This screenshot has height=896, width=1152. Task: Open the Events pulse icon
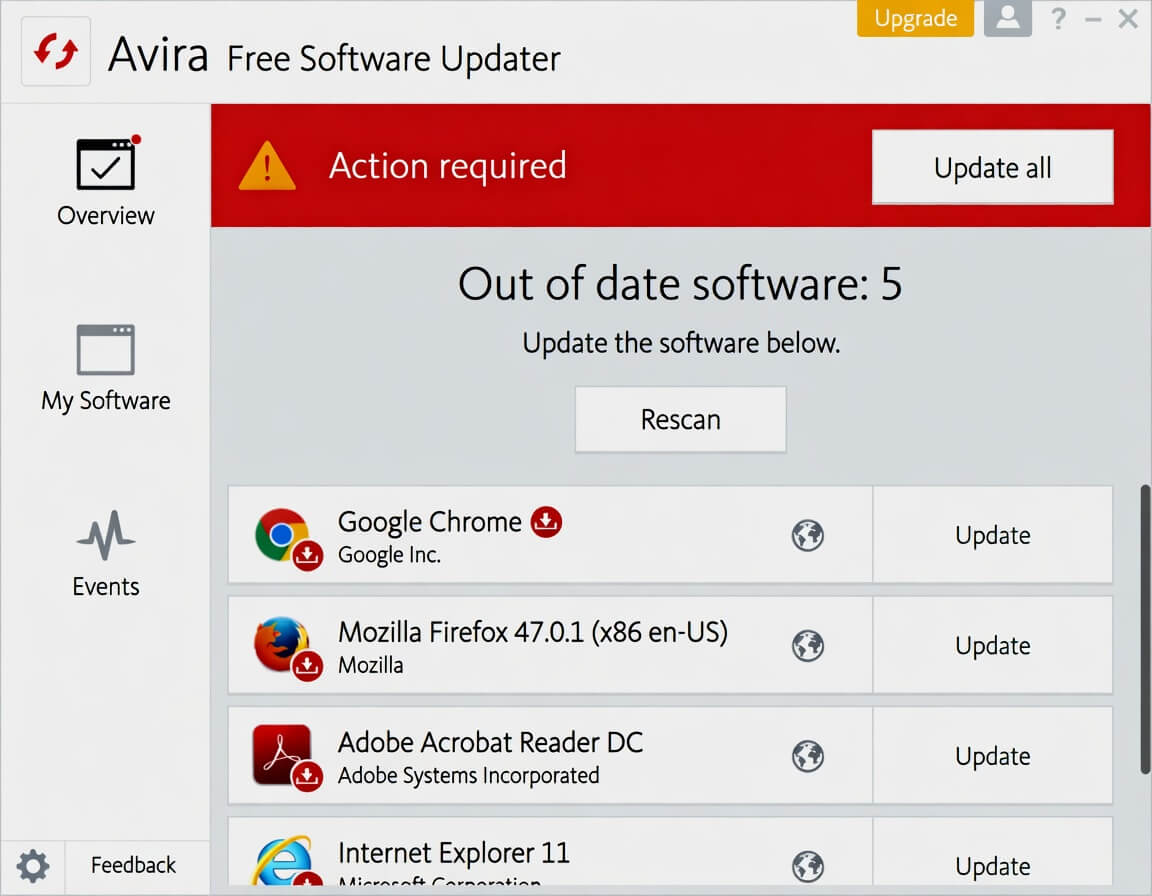click(106, 535)
